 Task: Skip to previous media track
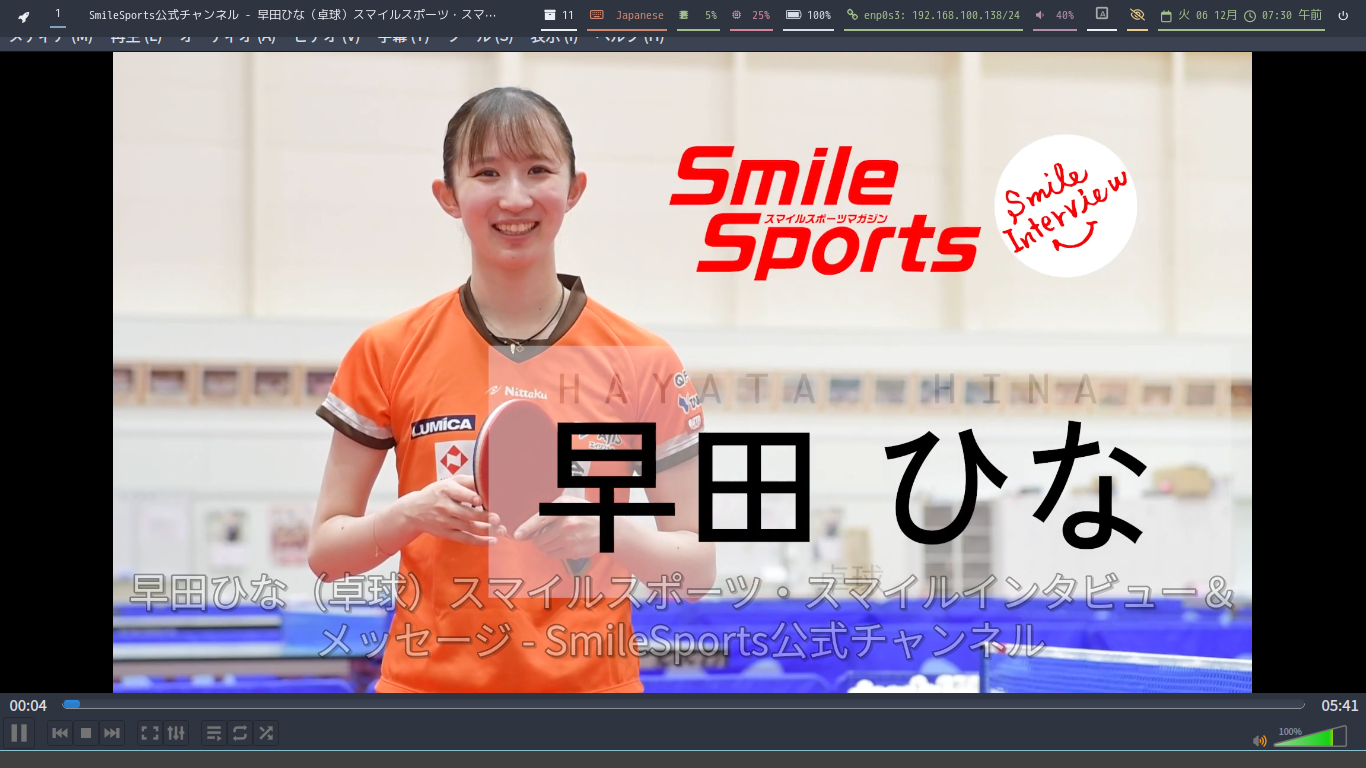(x=60, y=733)
